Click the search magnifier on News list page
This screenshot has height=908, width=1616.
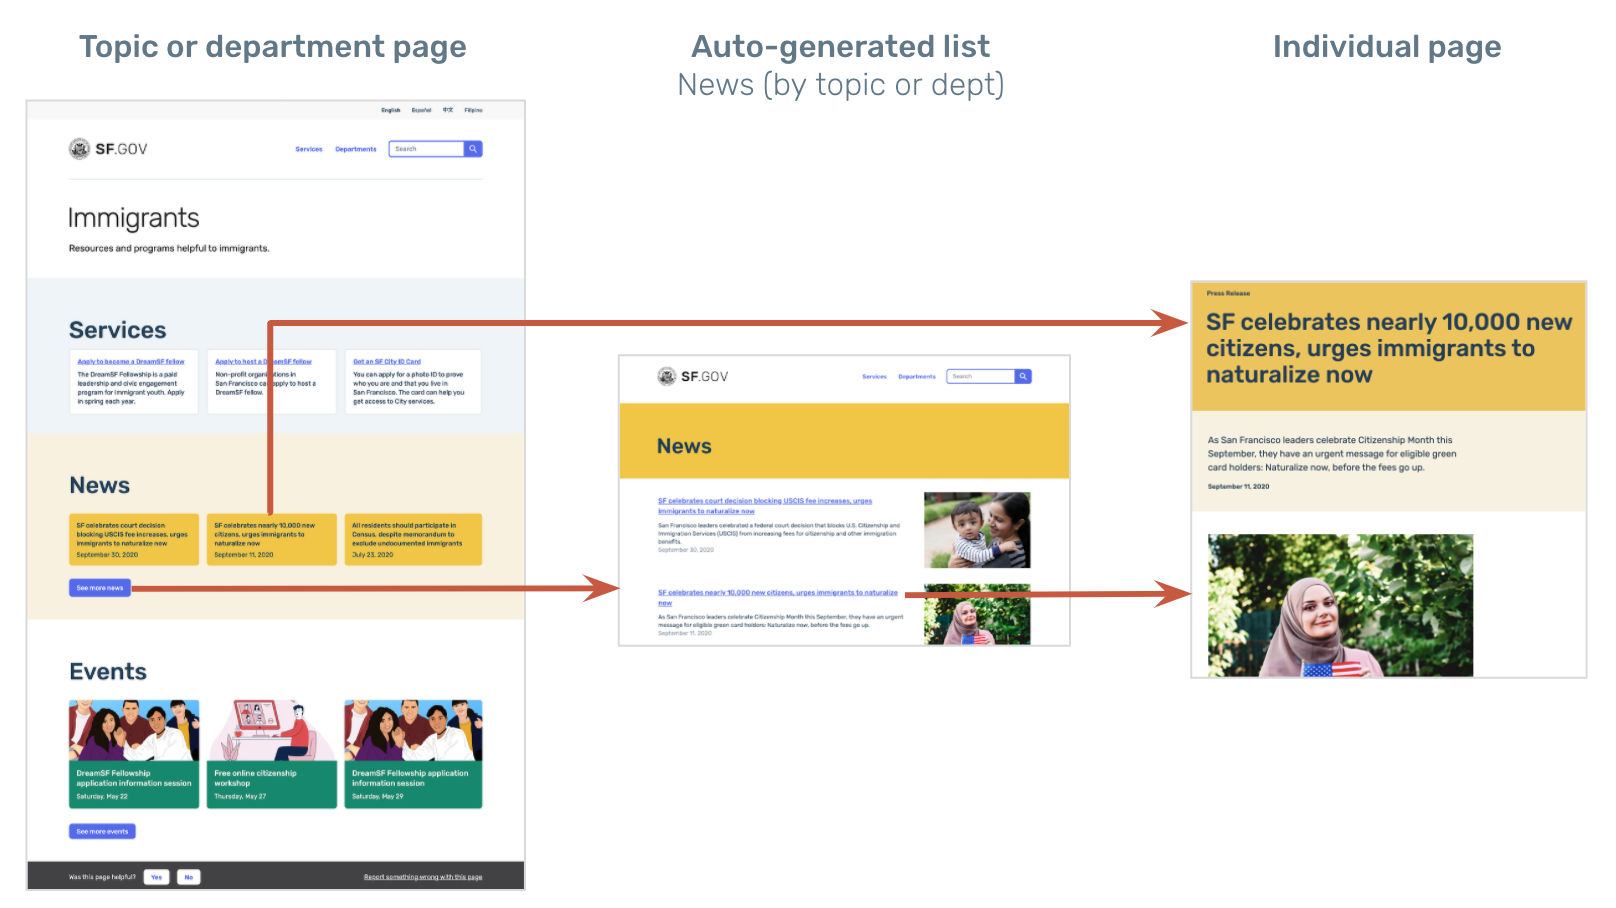tap(1023, 377)
